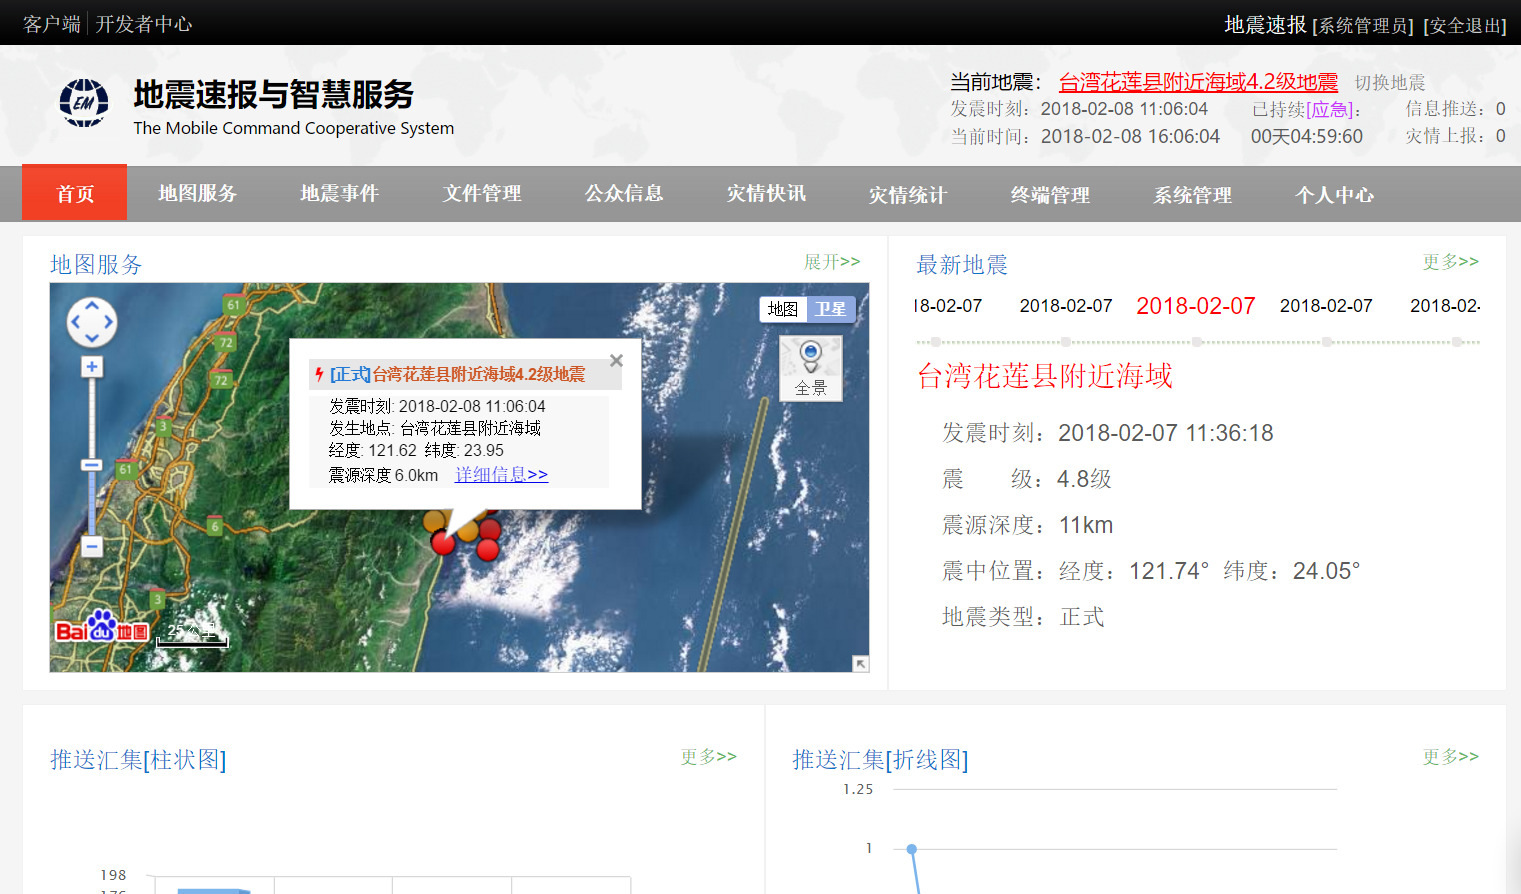Switch map to 卫星 satellite view
The width and height of the screenshot is (1521, 894).
pos(830,309)
